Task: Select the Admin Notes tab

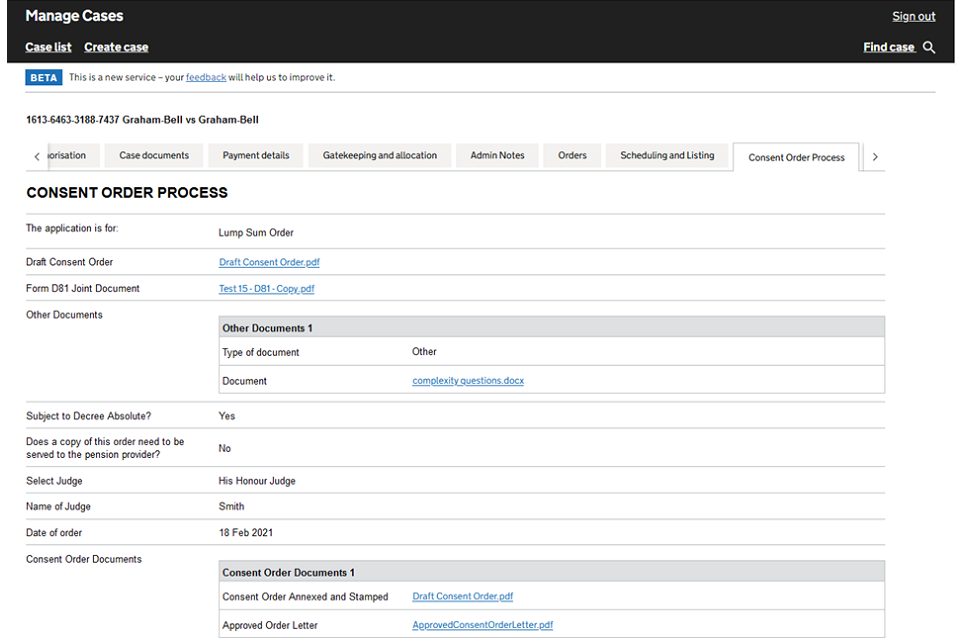Action: coord(497,156)
